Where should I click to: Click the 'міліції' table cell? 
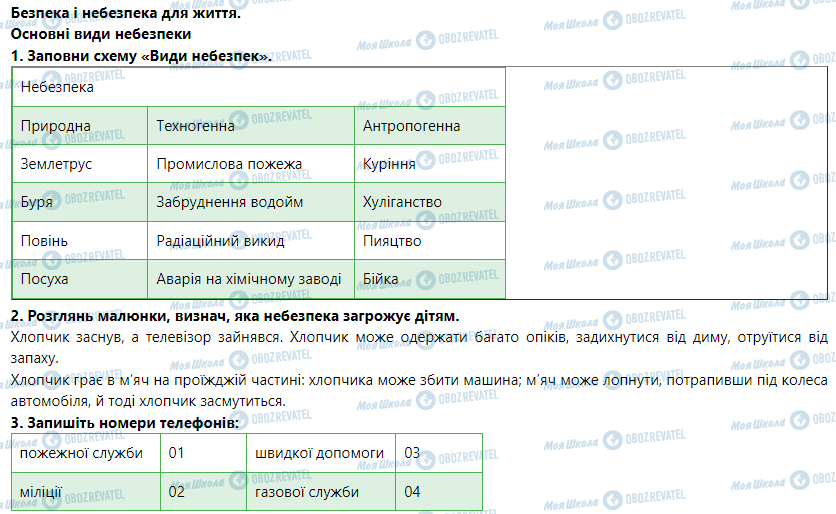pos(86,492)
